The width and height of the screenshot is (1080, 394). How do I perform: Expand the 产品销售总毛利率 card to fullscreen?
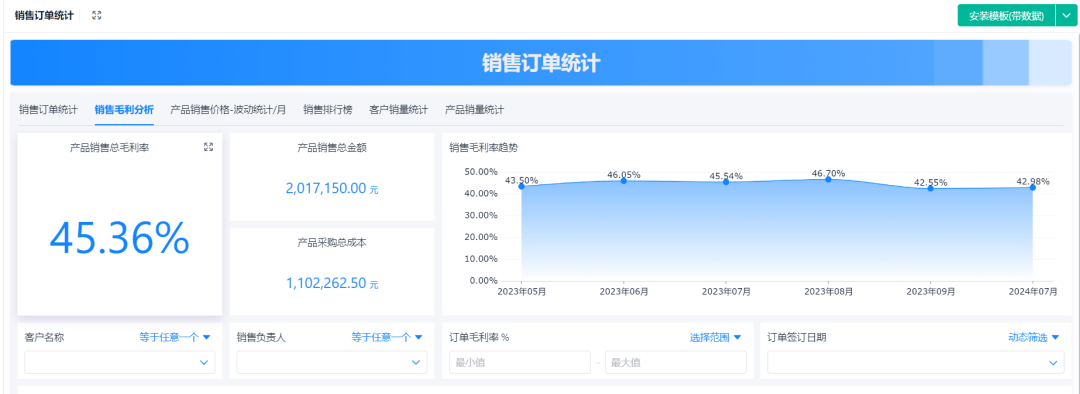click(x=209, y=147)
